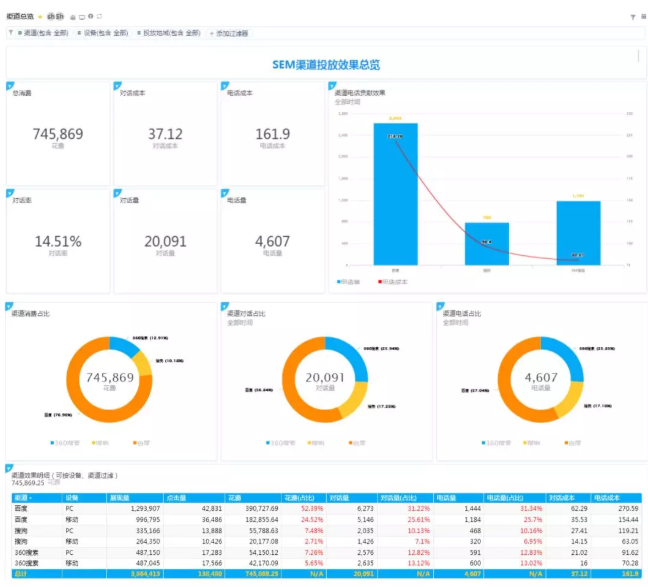Toggle 百度 legend in 渠道对话占比 chart
Image resolution: width=648 pixels, height=587 pixels.
point(358,442)
